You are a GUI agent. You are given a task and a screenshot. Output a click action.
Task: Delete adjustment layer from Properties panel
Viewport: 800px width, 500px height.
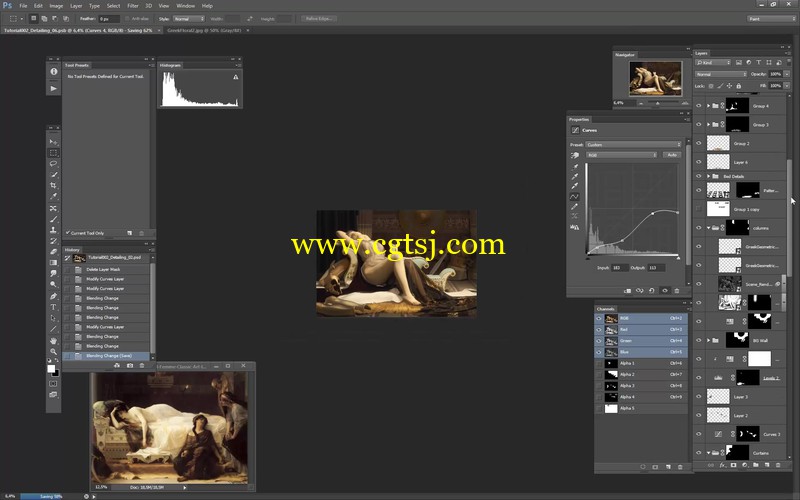pos(677,291)
